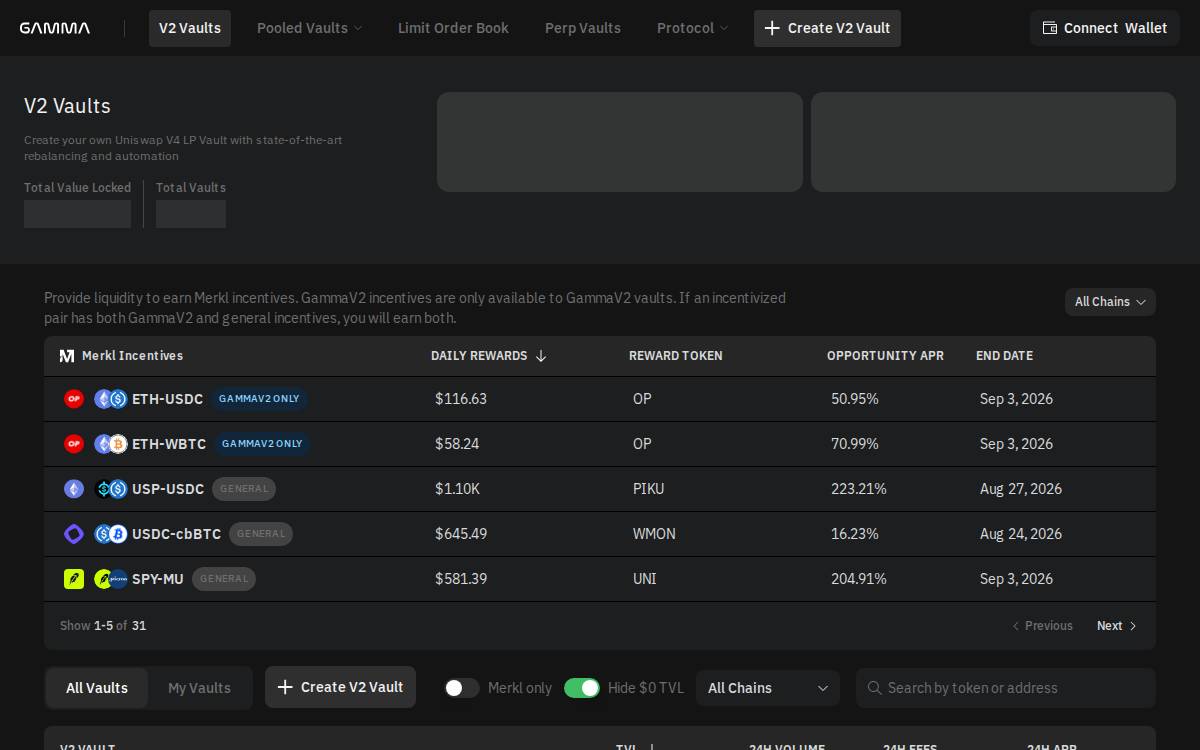Expand the Protocol menu
Screen dimensions: 1200x750
[x=692, y=28]
